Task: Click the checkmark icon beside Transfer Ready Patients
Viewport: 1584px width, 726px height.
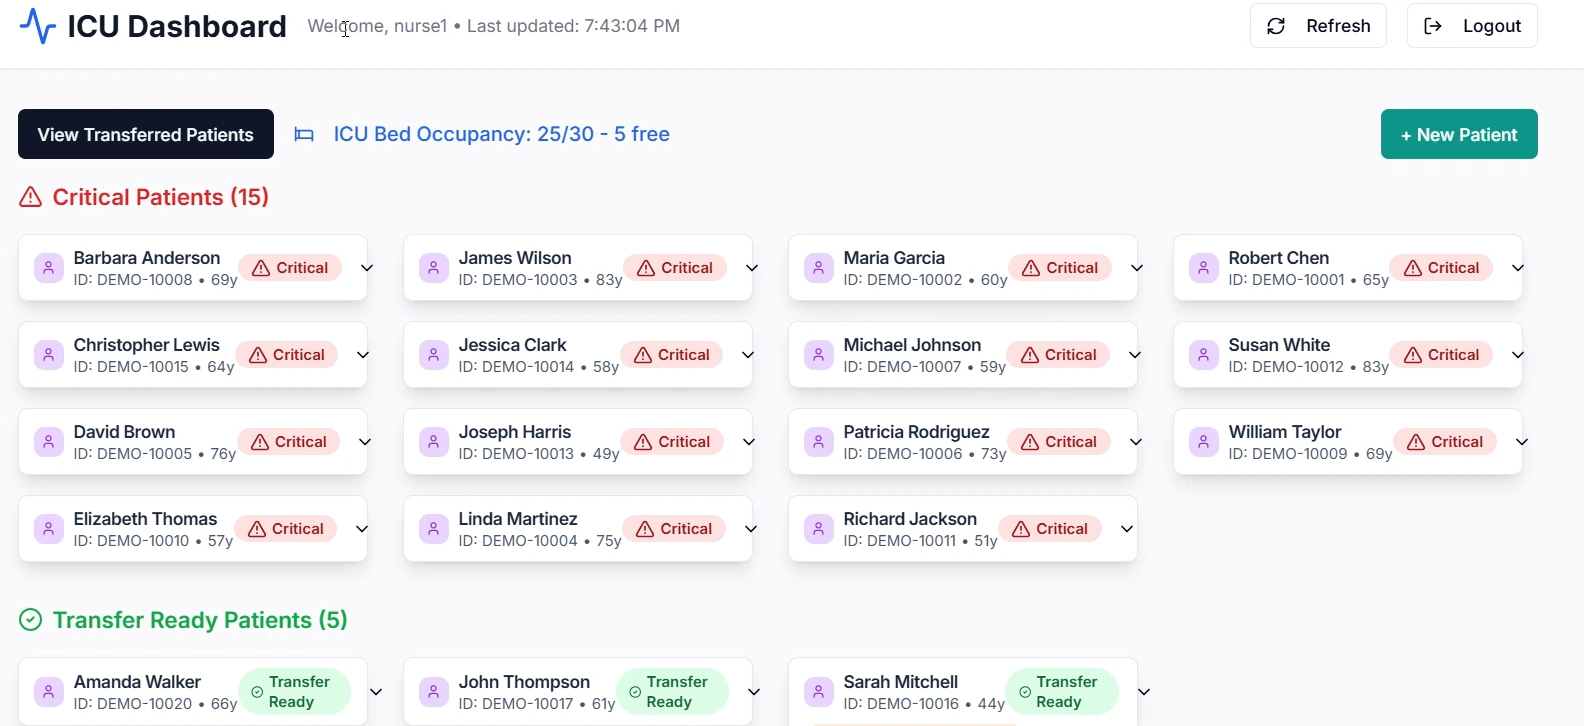Action: tap(31, 620)
